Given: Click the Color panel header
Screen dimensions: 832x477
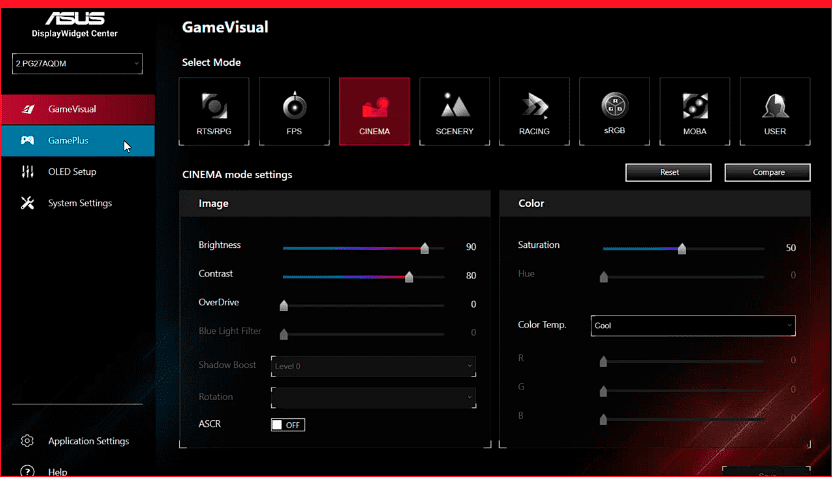Looking at the screenshot, I should (x=655, y=204).
